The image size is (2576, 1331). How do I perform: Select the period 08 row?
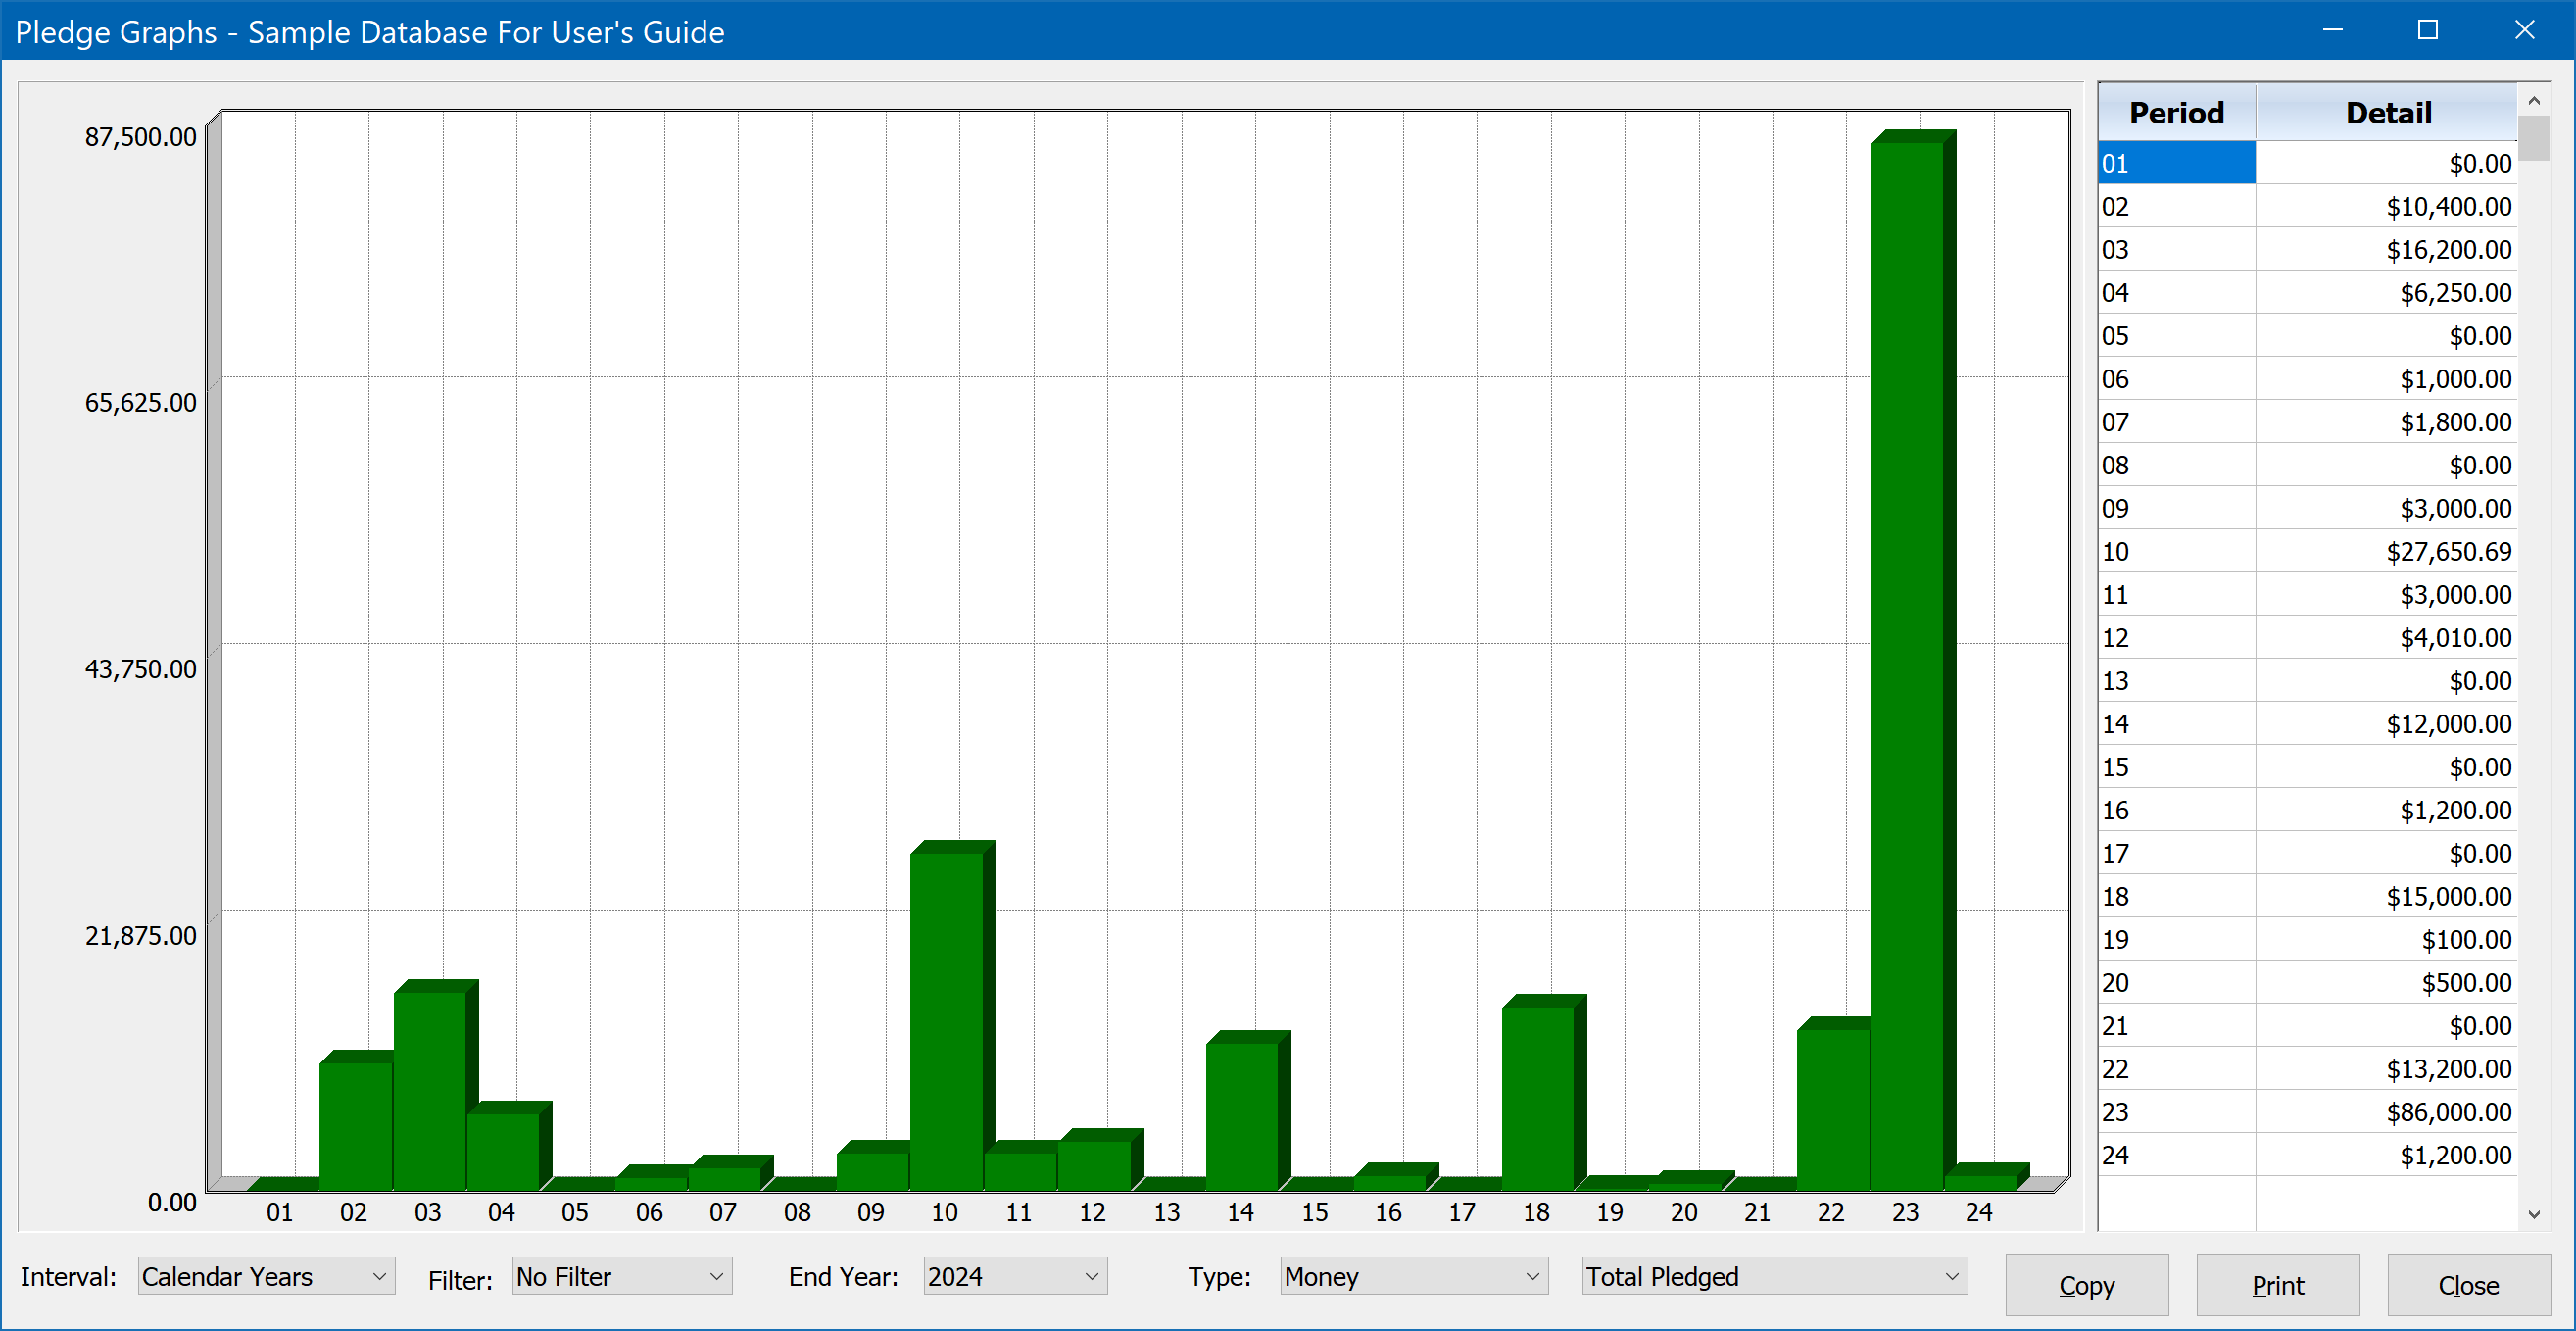pyautogui.click(x=2307, y=464)
